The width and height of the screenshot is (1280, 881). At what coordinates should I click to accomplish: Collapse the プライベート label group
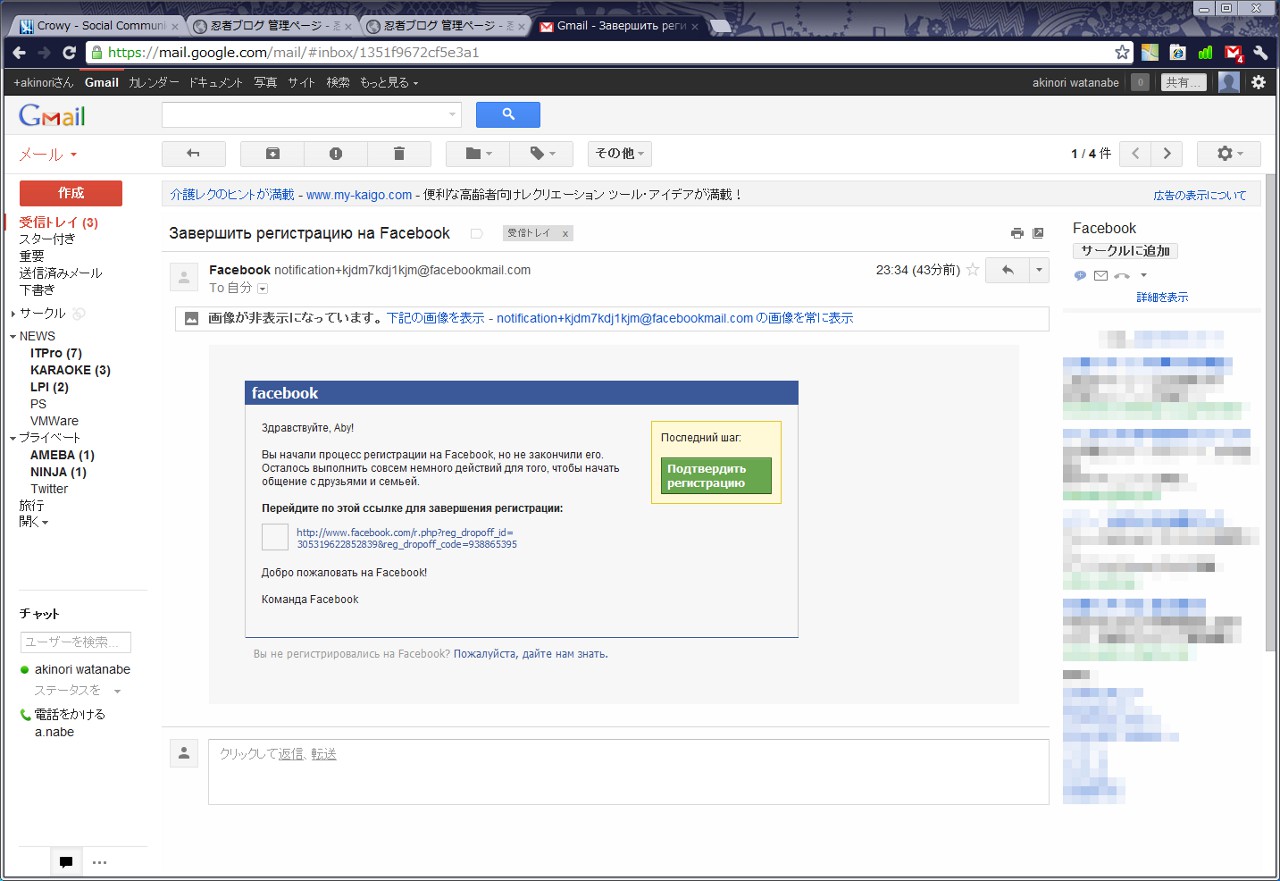pos(12,438)
